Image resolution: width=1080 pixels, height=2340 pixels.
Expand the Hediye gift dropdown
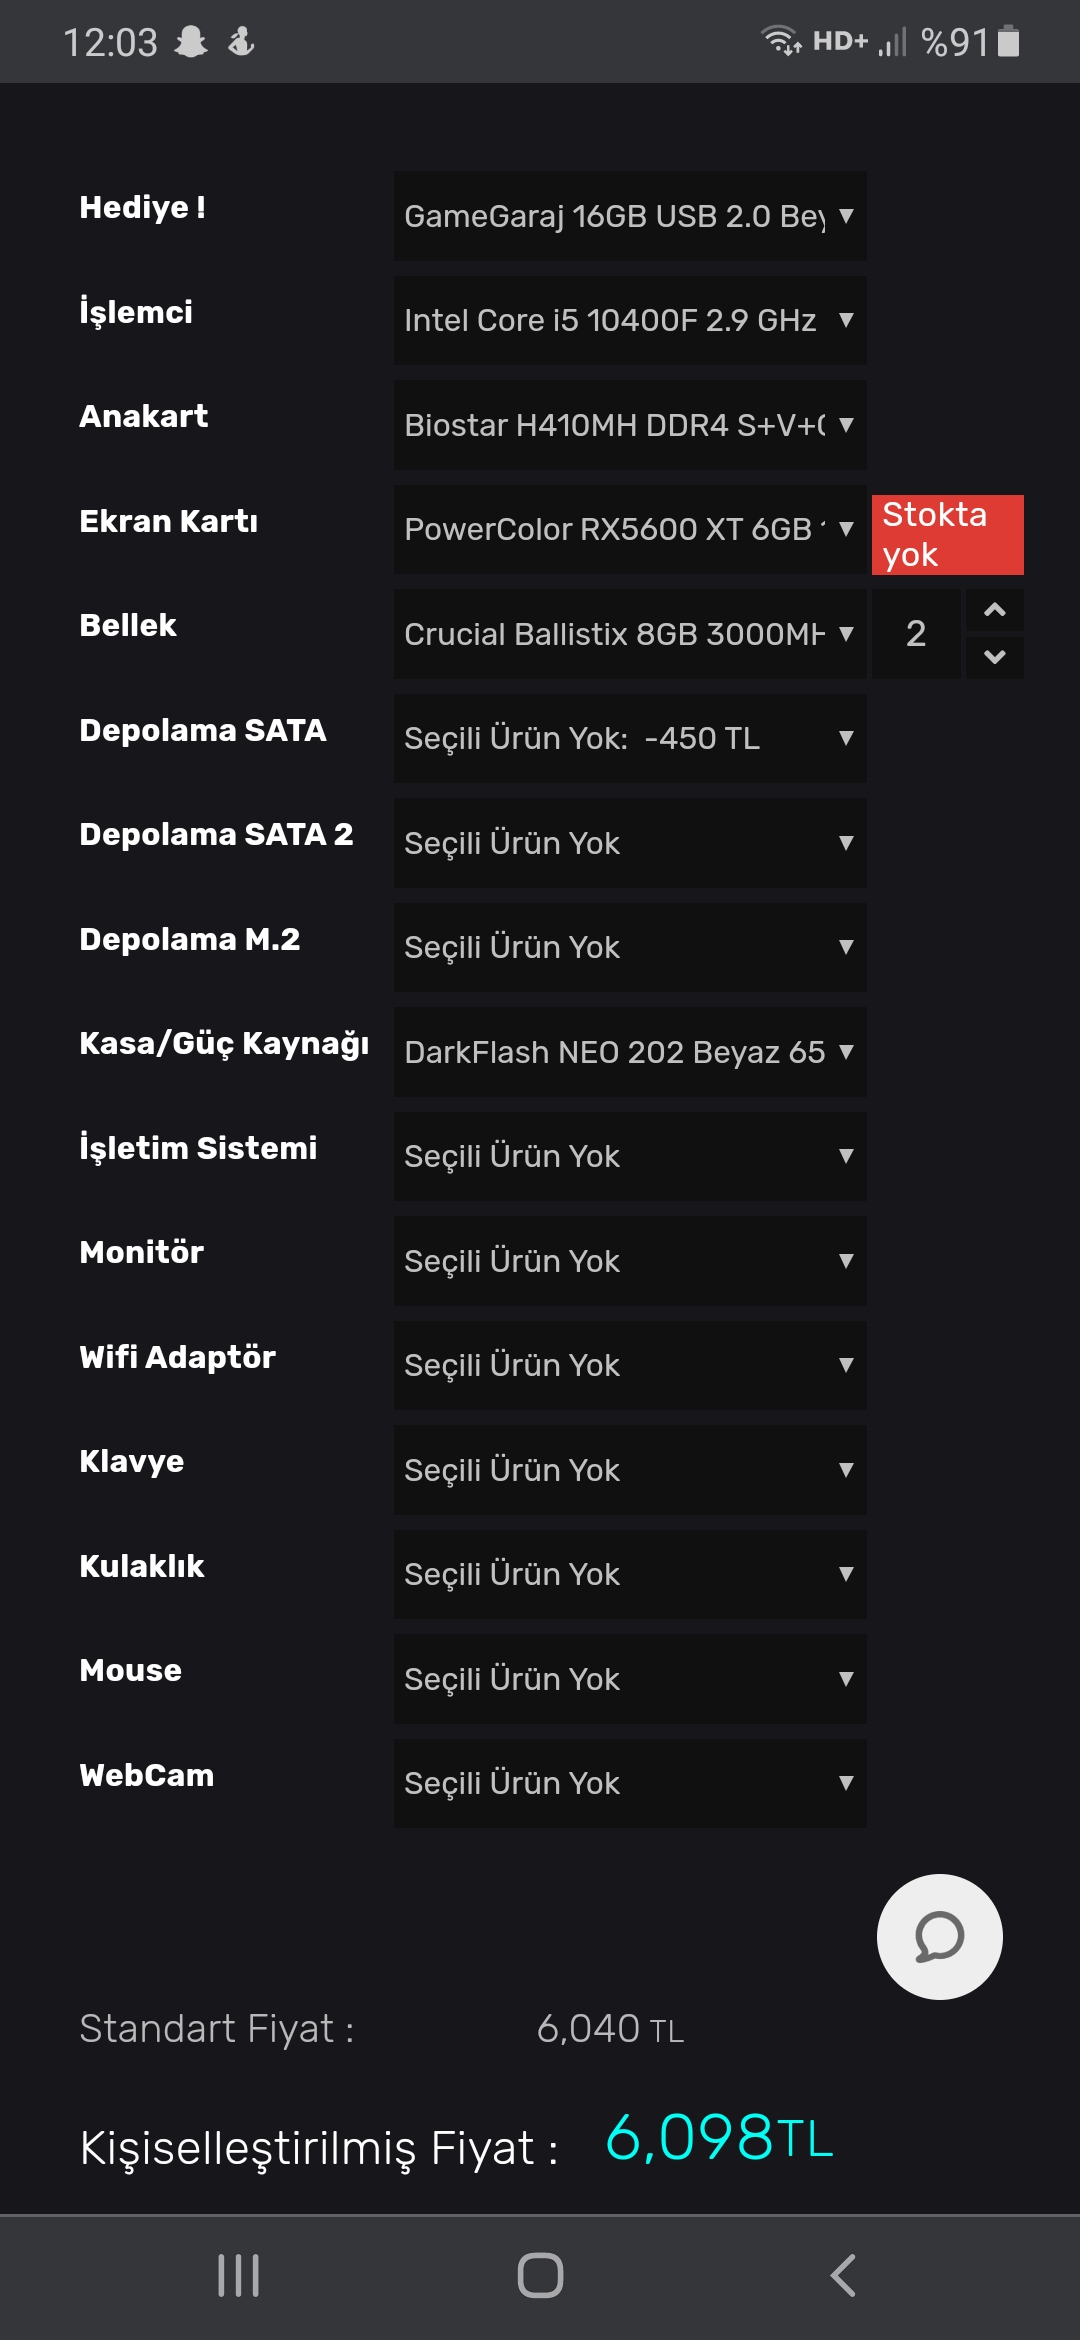pos(630,216)
